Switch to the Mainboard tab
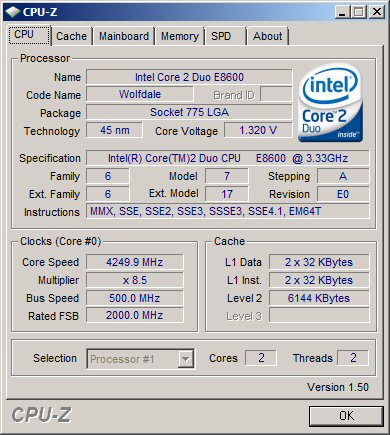The width and height of the screenshot is (390, 435). pyautogui.click(x=124, y=36)
